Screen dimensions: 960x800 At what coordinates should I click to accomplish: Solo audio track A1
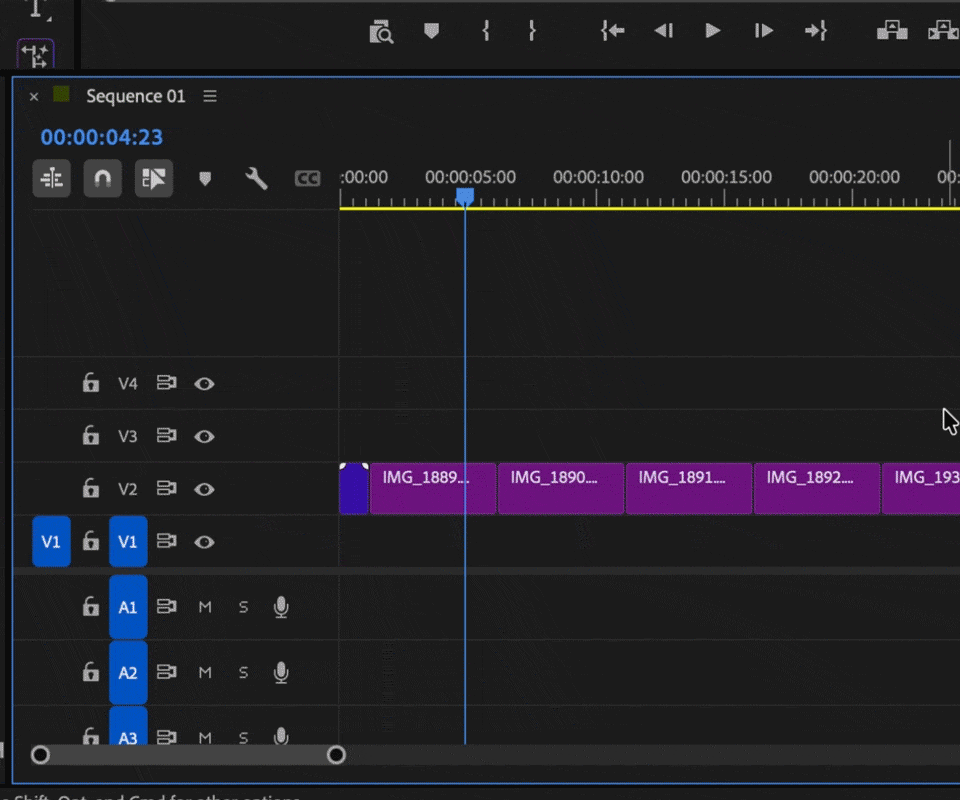243,607
